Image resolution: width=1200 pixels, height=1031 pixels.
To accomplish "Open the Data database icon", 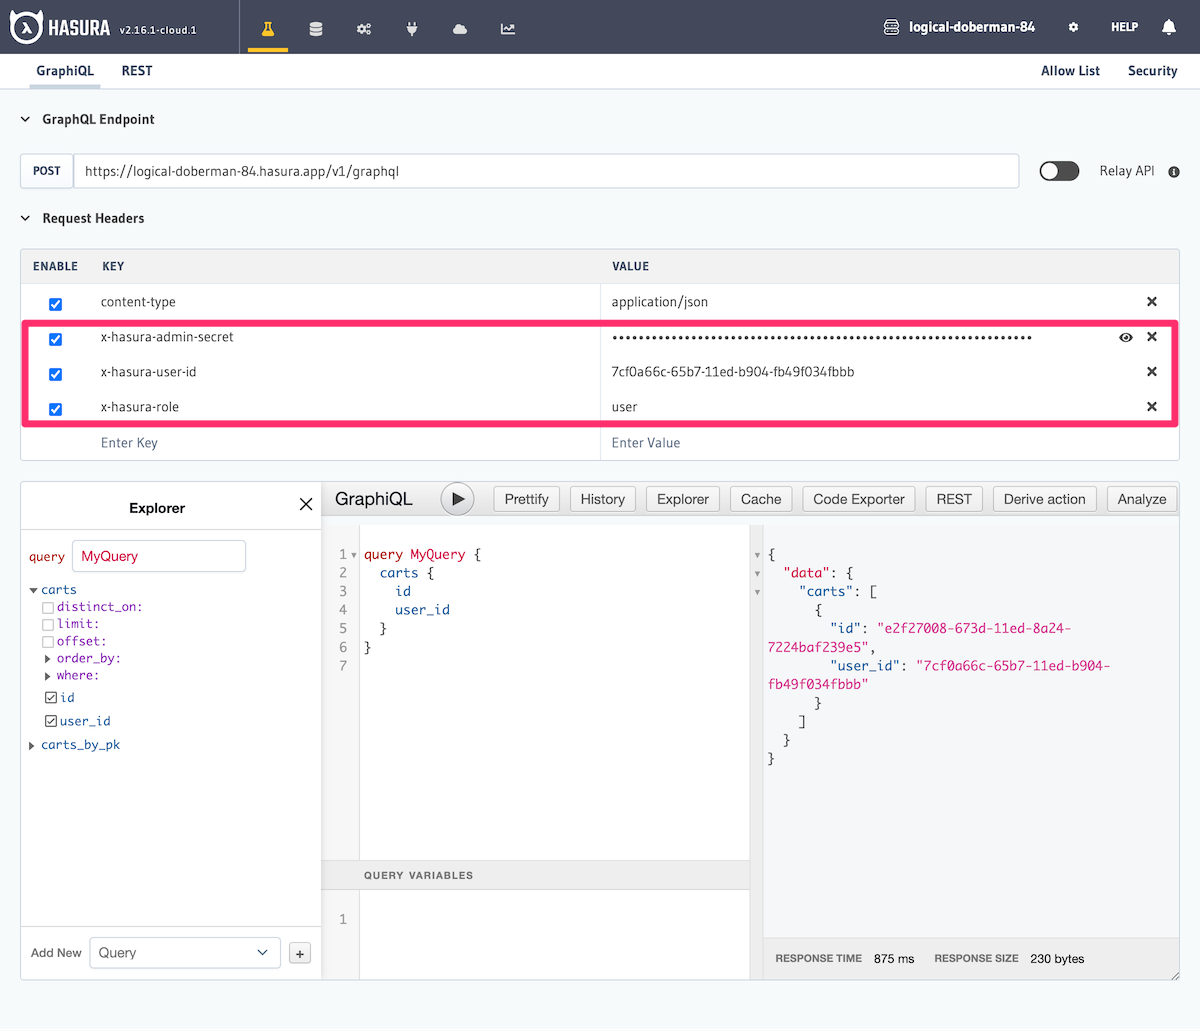I will (315, 27).
